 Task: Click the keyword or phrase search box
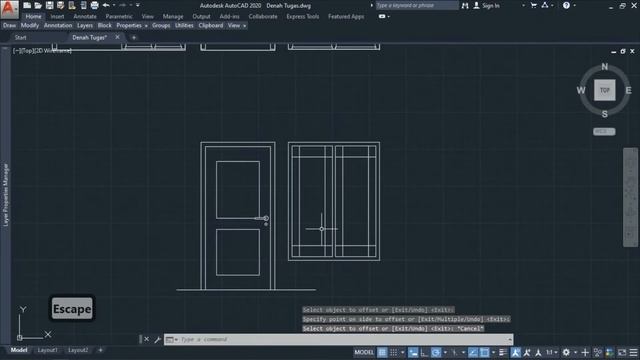pyautogui.click(x=417, y=5)
